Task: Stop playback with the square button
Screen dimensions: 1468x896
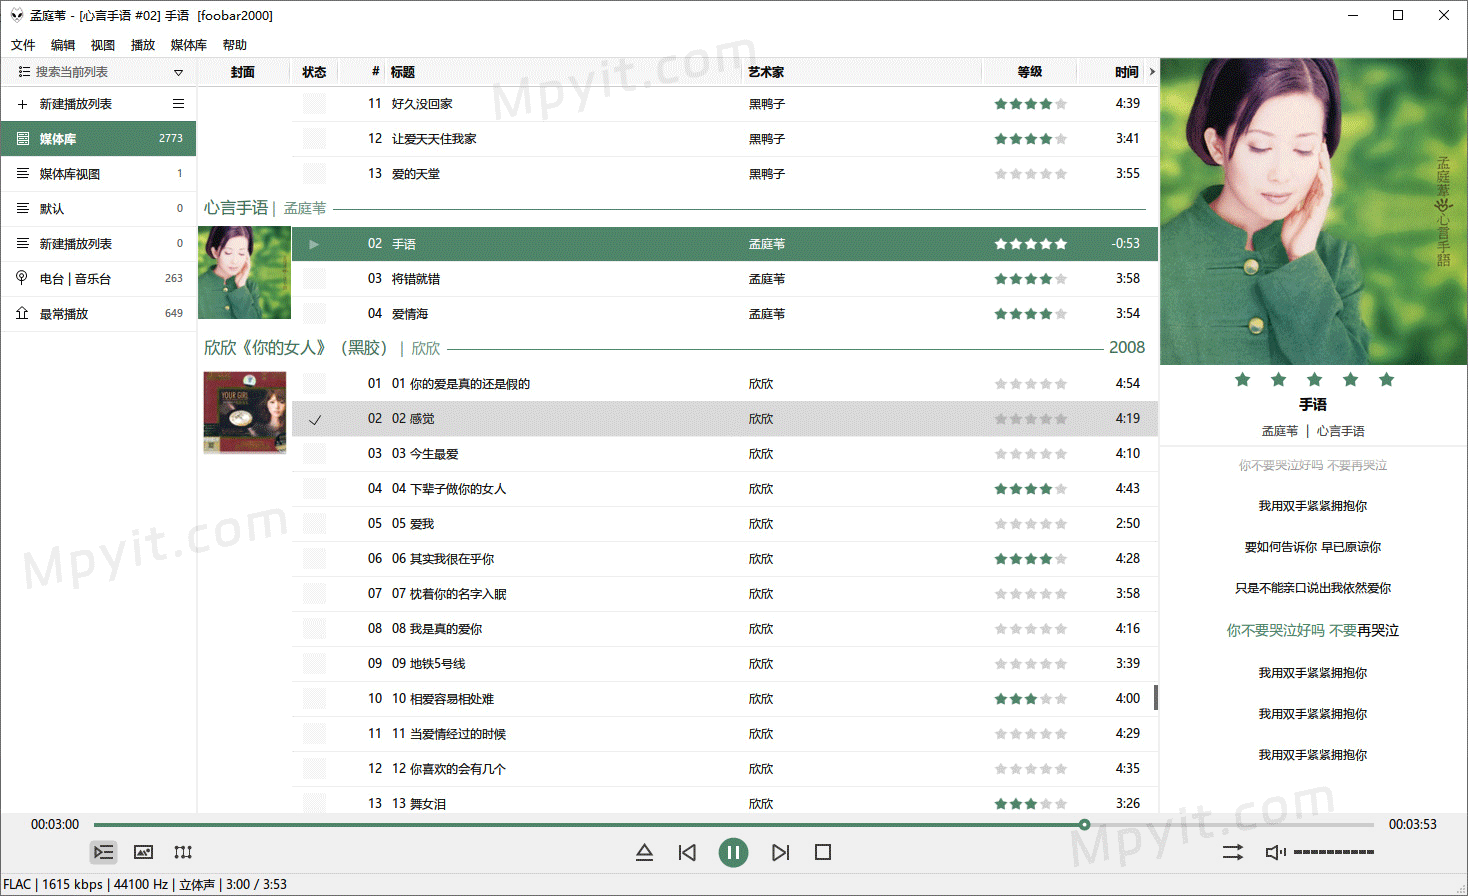Action: [823, 852]
